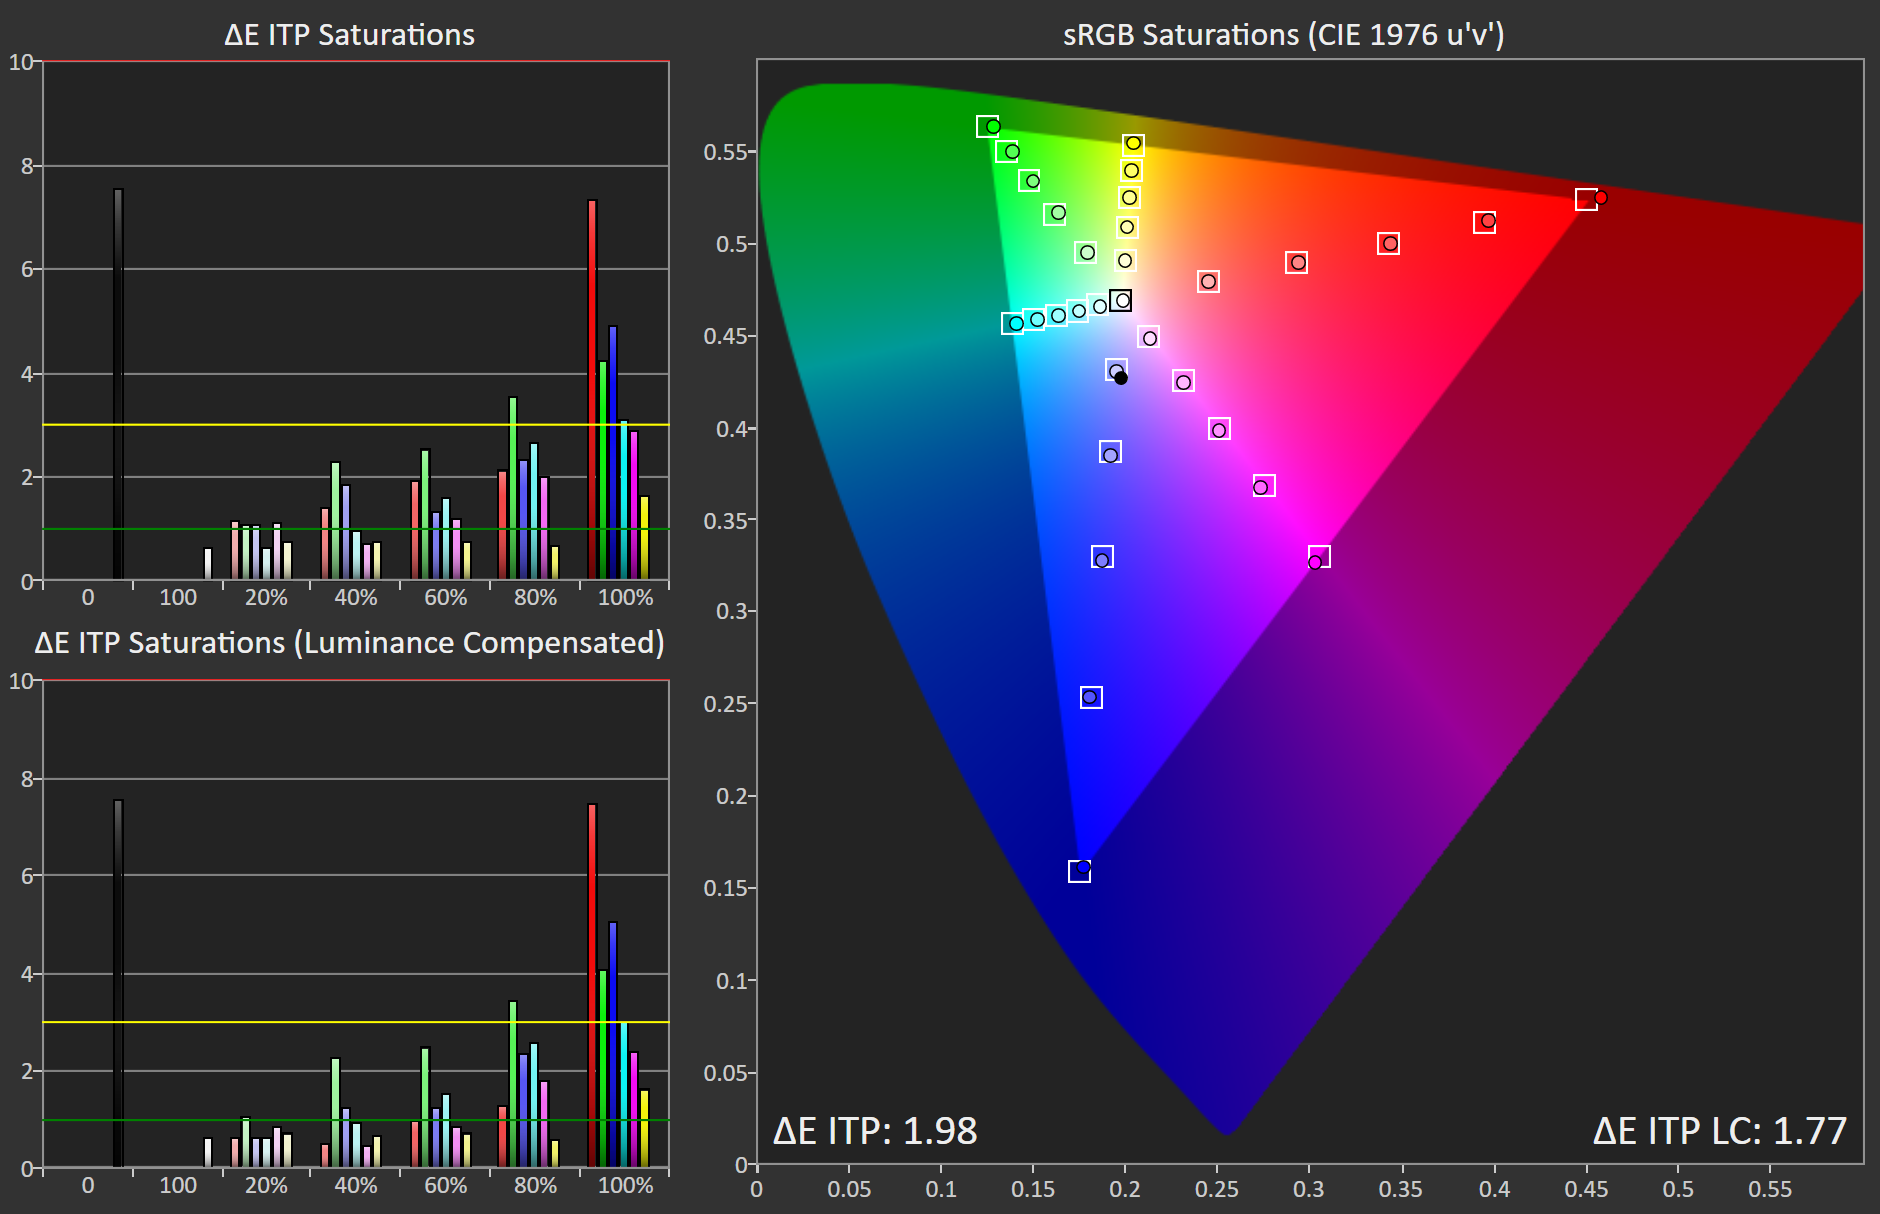Click the "ΔE ITP Saturations (Luminance Compensated)" title
1880x1214 pixels.
point(349,642)
